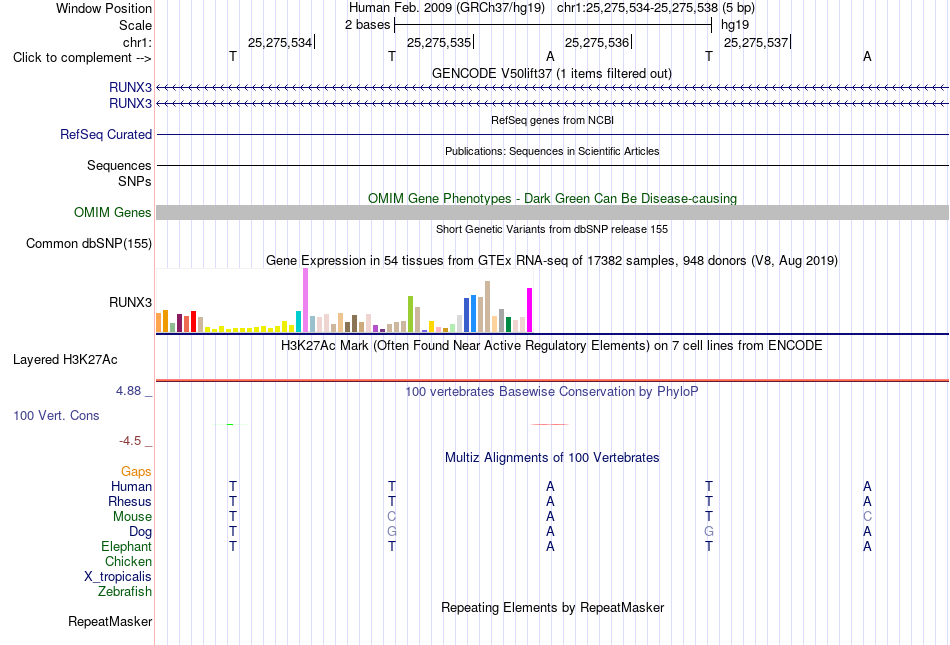Screen dimensions: 950x645
Task: Open the RefSeq Curated track label
Action: point(106,134)
